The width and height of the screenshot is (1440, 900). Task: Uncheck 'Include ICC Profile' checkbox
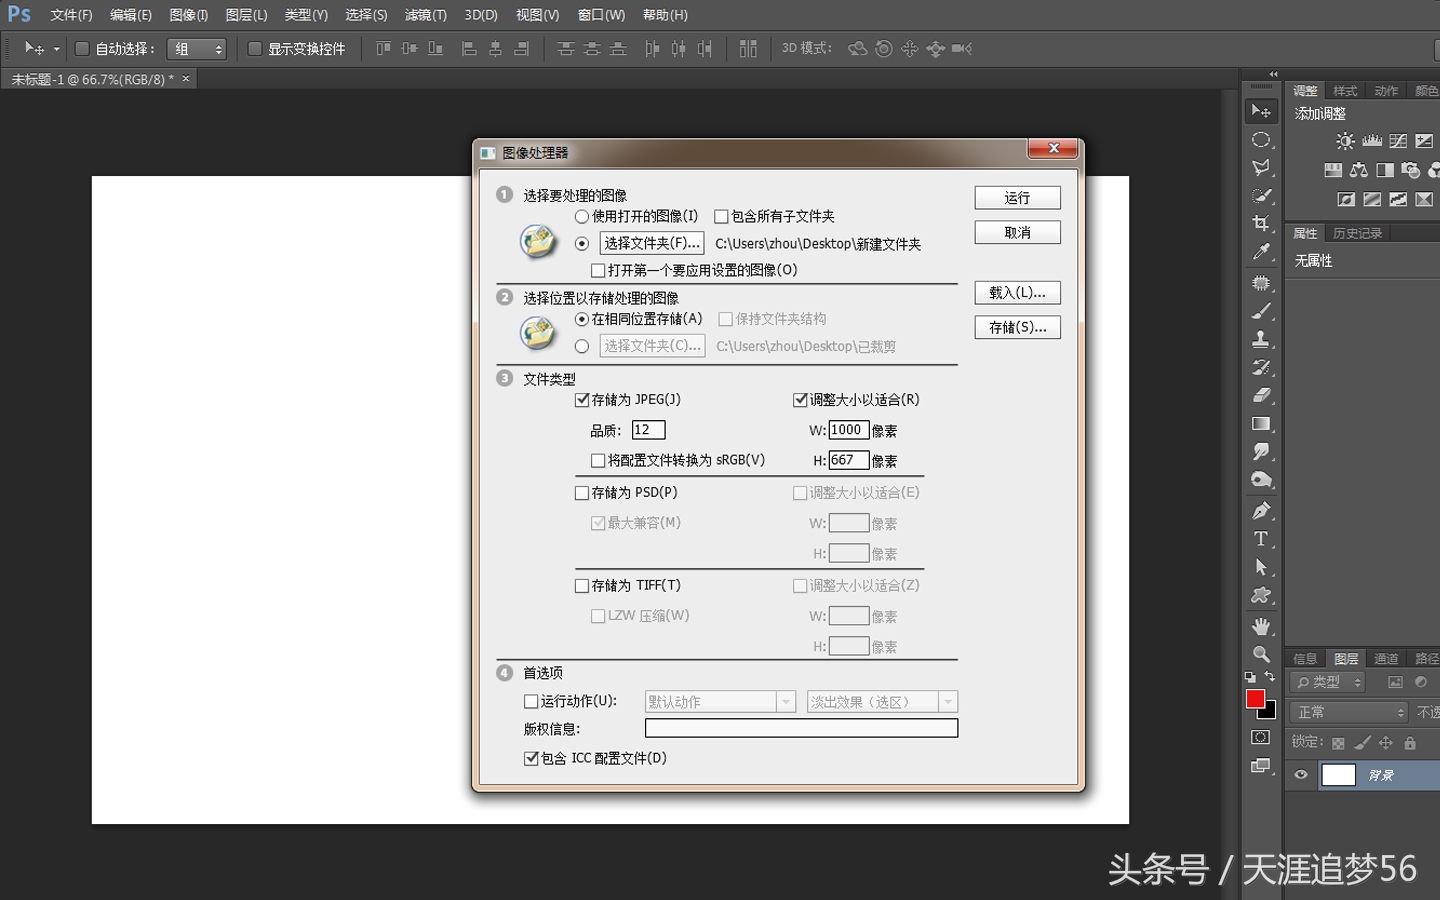tap(531, 759)
